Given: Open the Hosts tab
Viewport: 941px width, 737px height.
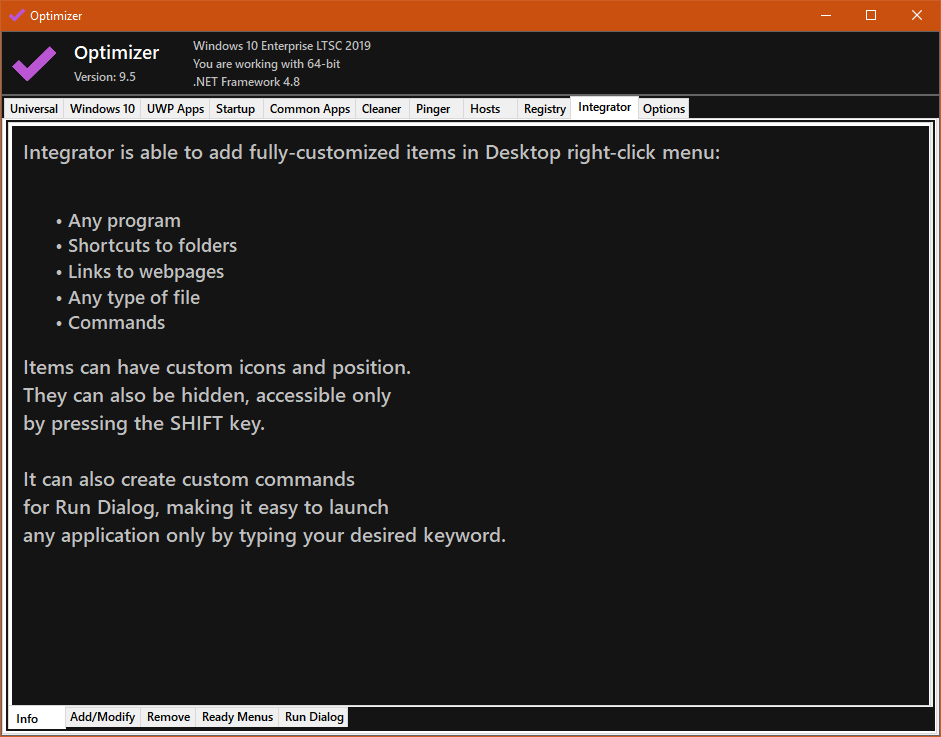Looking at the screenshot, I should [485, 109].
